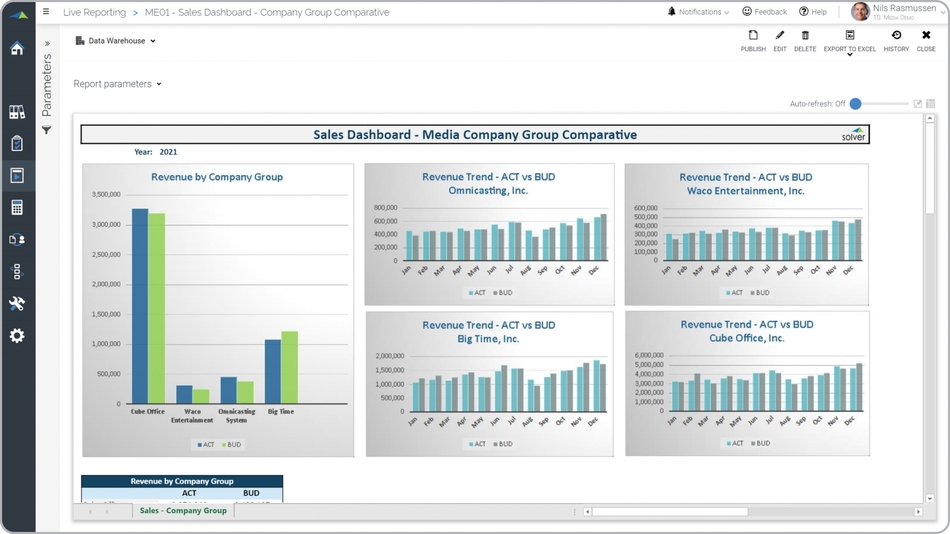Open the binders archive icon in sidebar
This screenshot has height=534, width=950.
tap(17, 112)
